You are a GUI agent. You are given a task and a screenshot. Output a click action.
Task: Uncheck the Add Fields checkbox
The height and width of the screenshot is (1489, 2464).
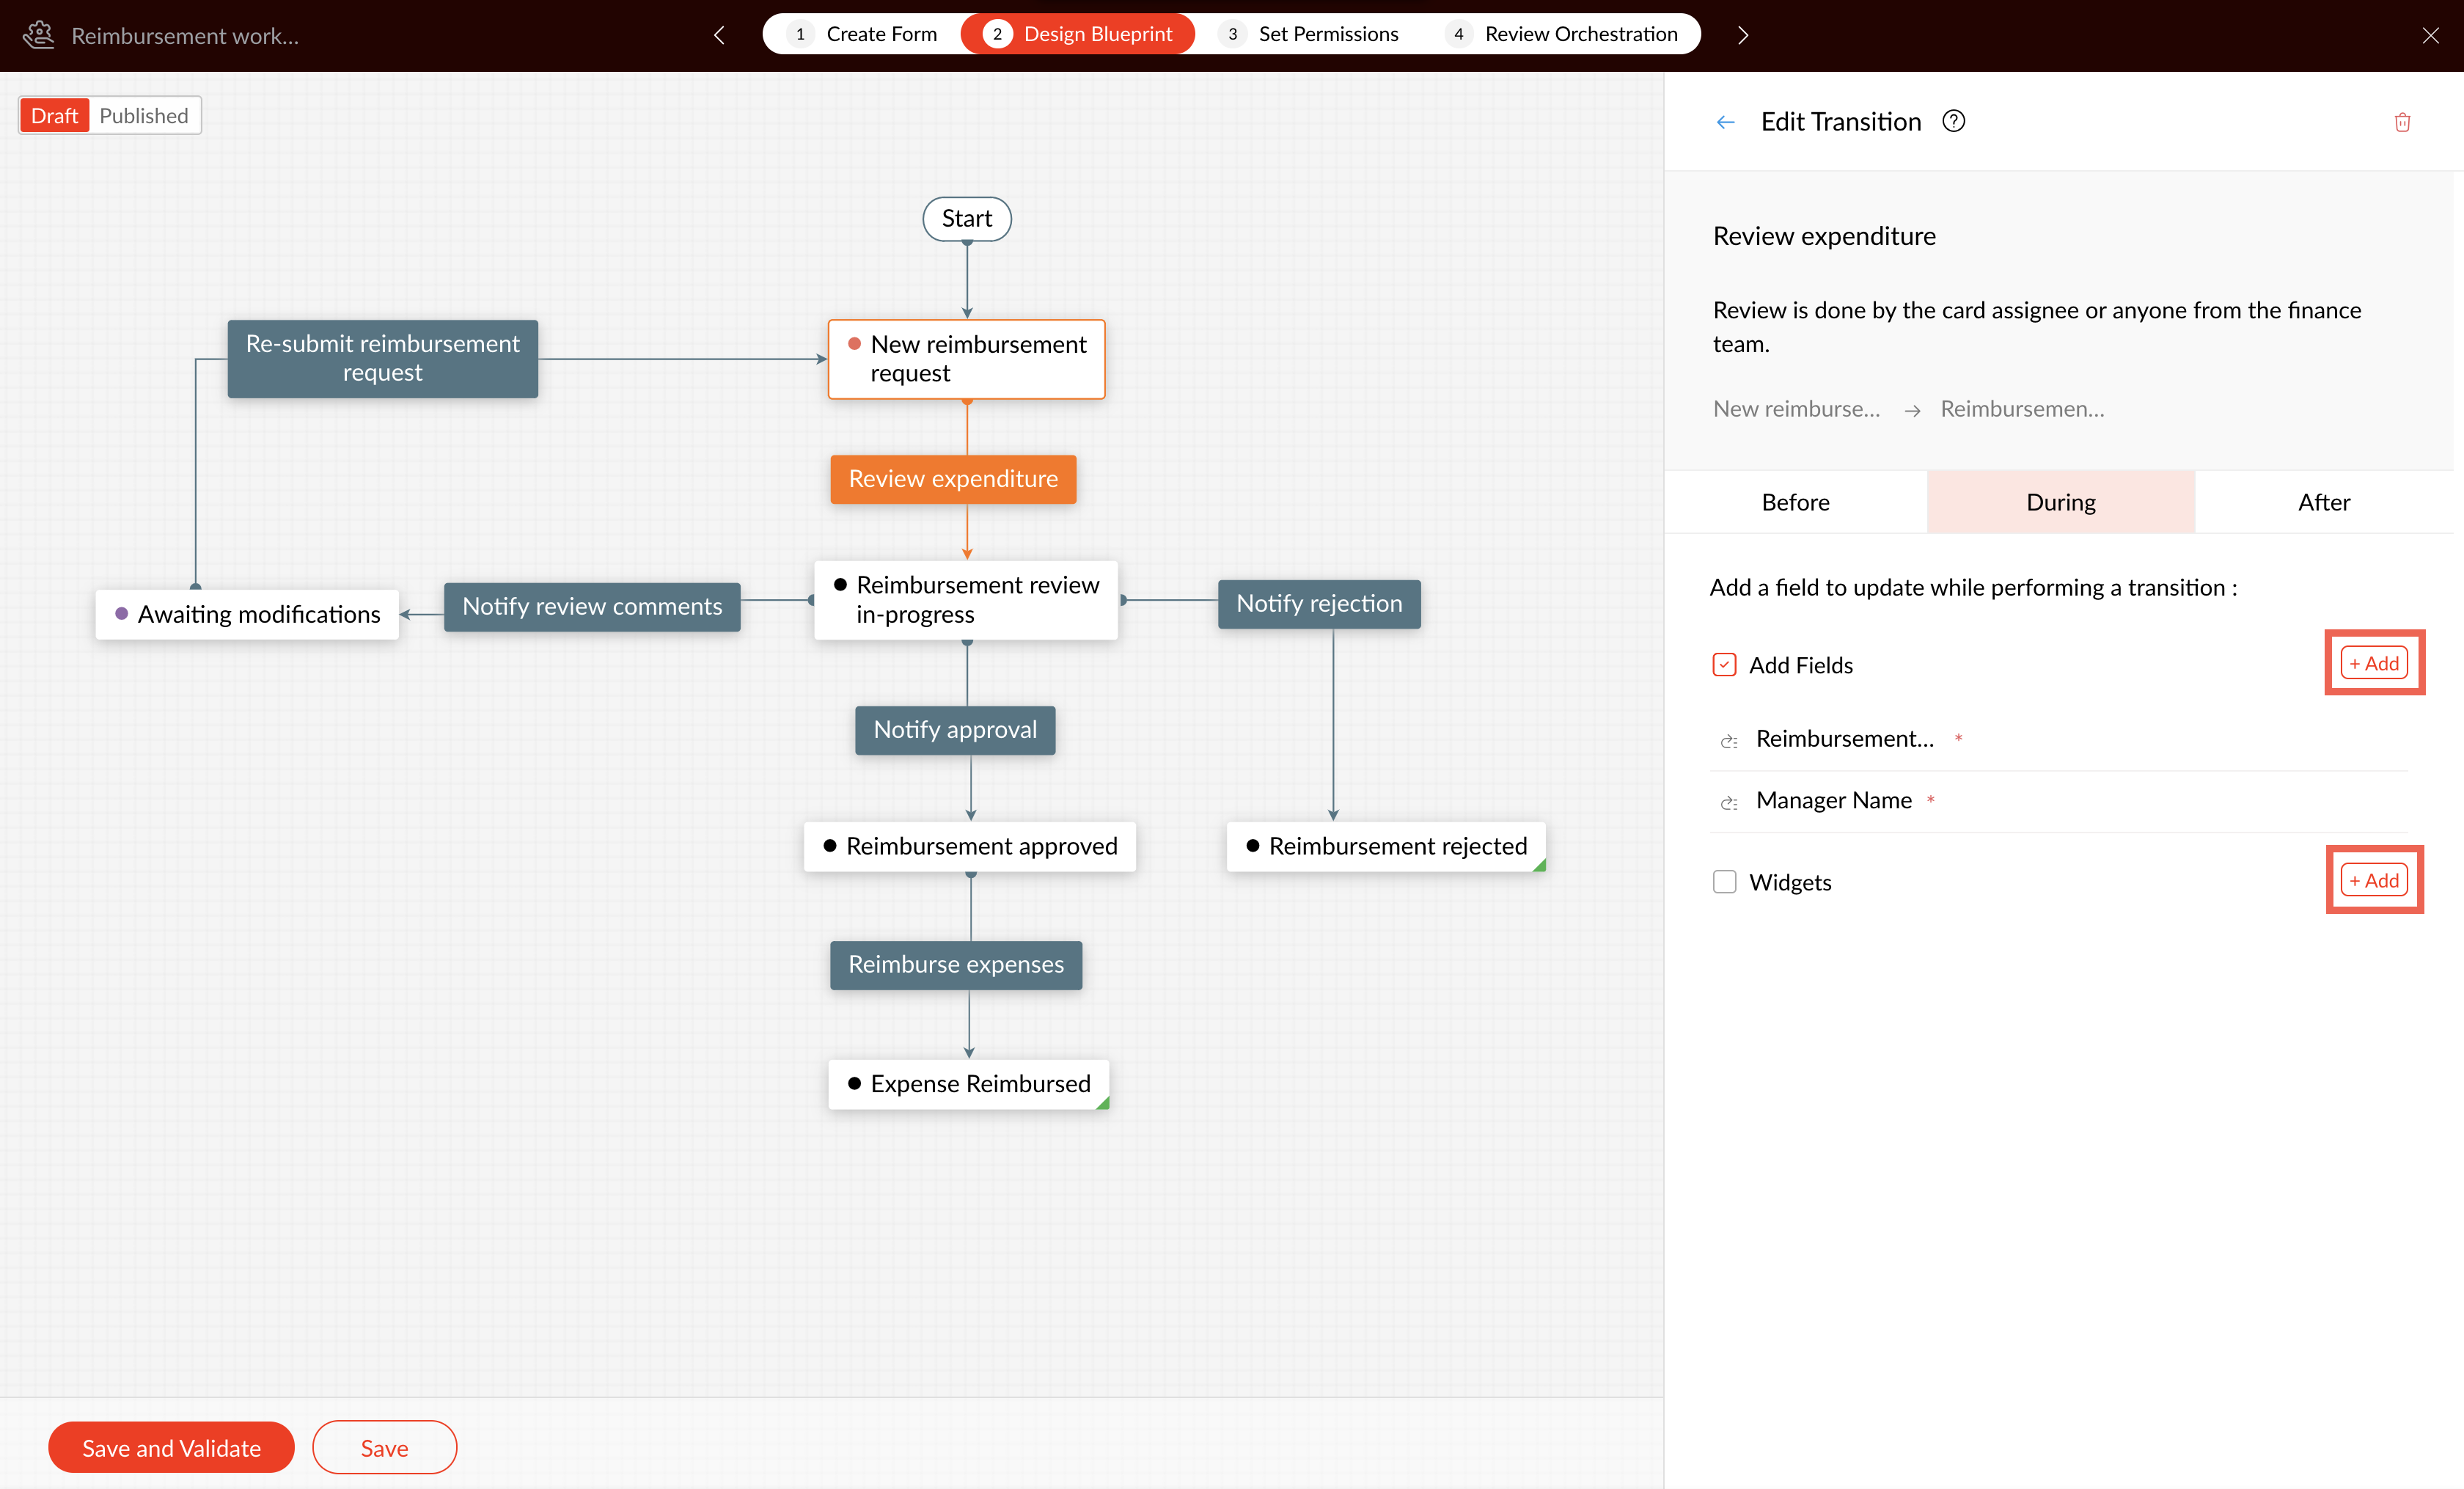coord(1724,665)
